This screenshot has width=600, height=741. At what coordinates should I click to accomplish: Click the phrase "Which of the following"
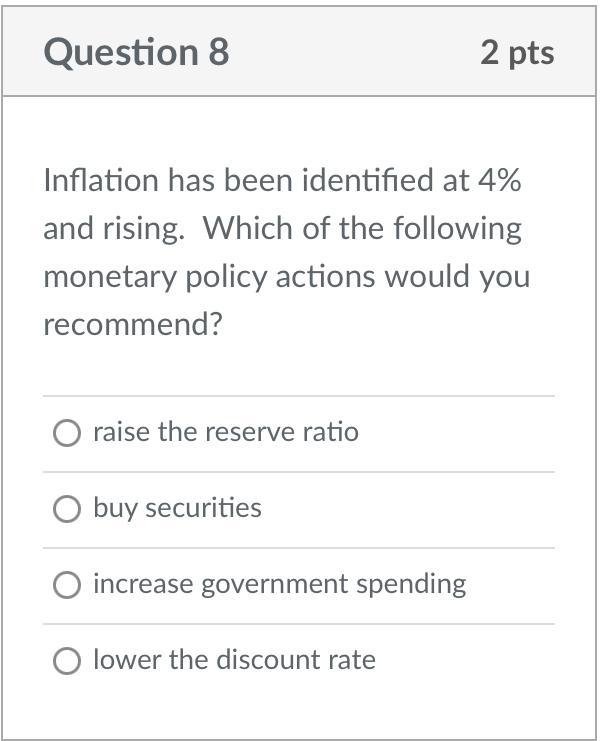[363, 229]
